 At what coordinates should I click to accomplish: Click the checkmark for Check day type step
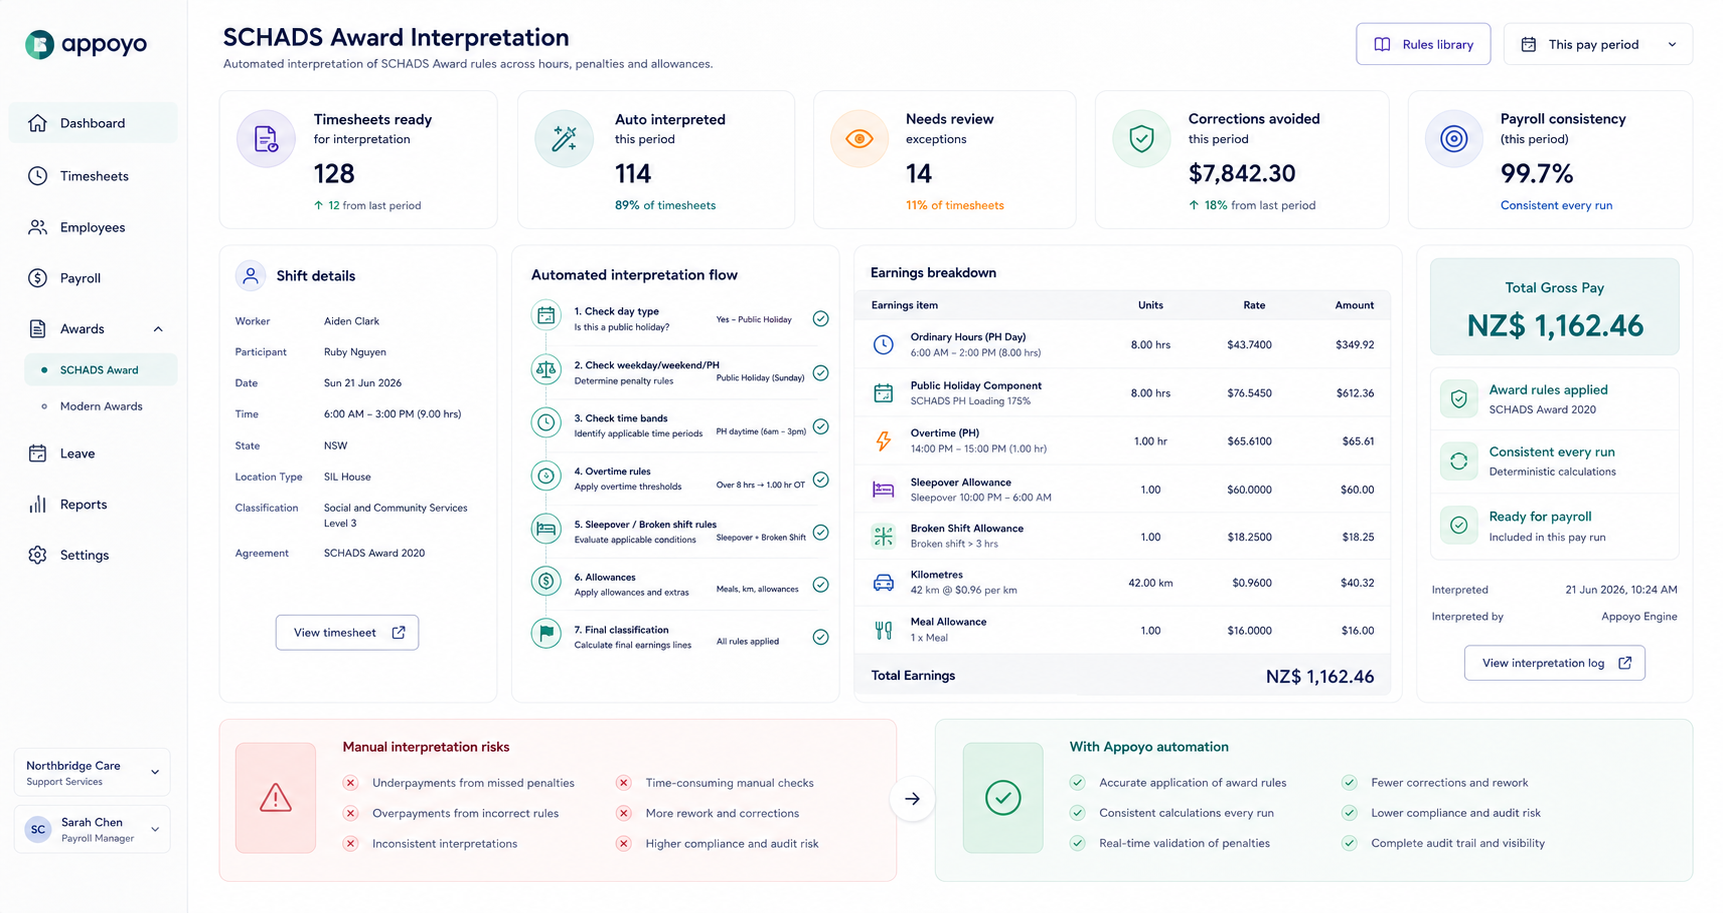[x=821, y=319]
